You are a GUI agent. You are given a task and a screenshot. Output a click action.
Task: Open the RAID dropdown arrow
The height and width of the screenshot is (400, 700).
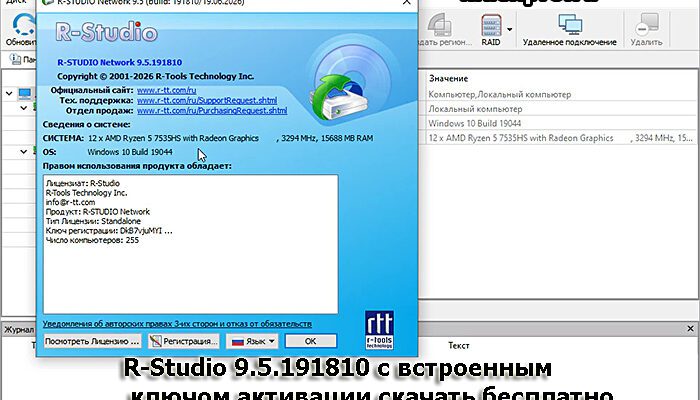509,30
